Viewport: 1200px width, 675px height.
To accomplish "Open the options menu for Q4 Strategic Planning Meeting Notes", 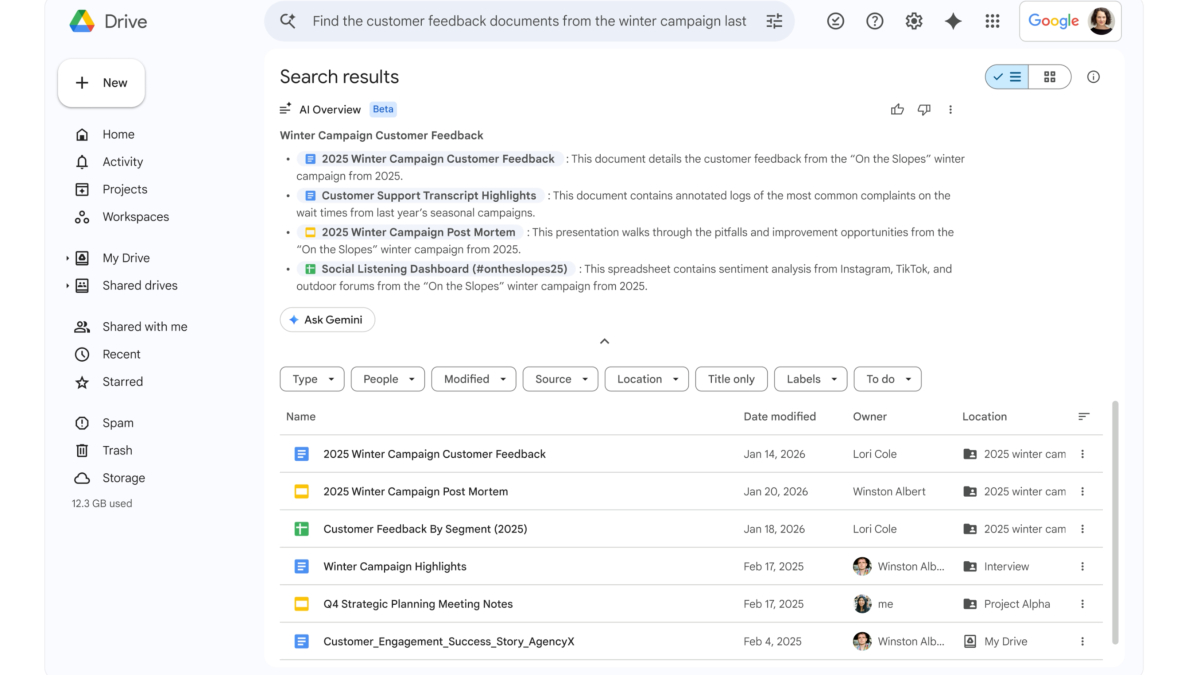I will point(1082,604).
